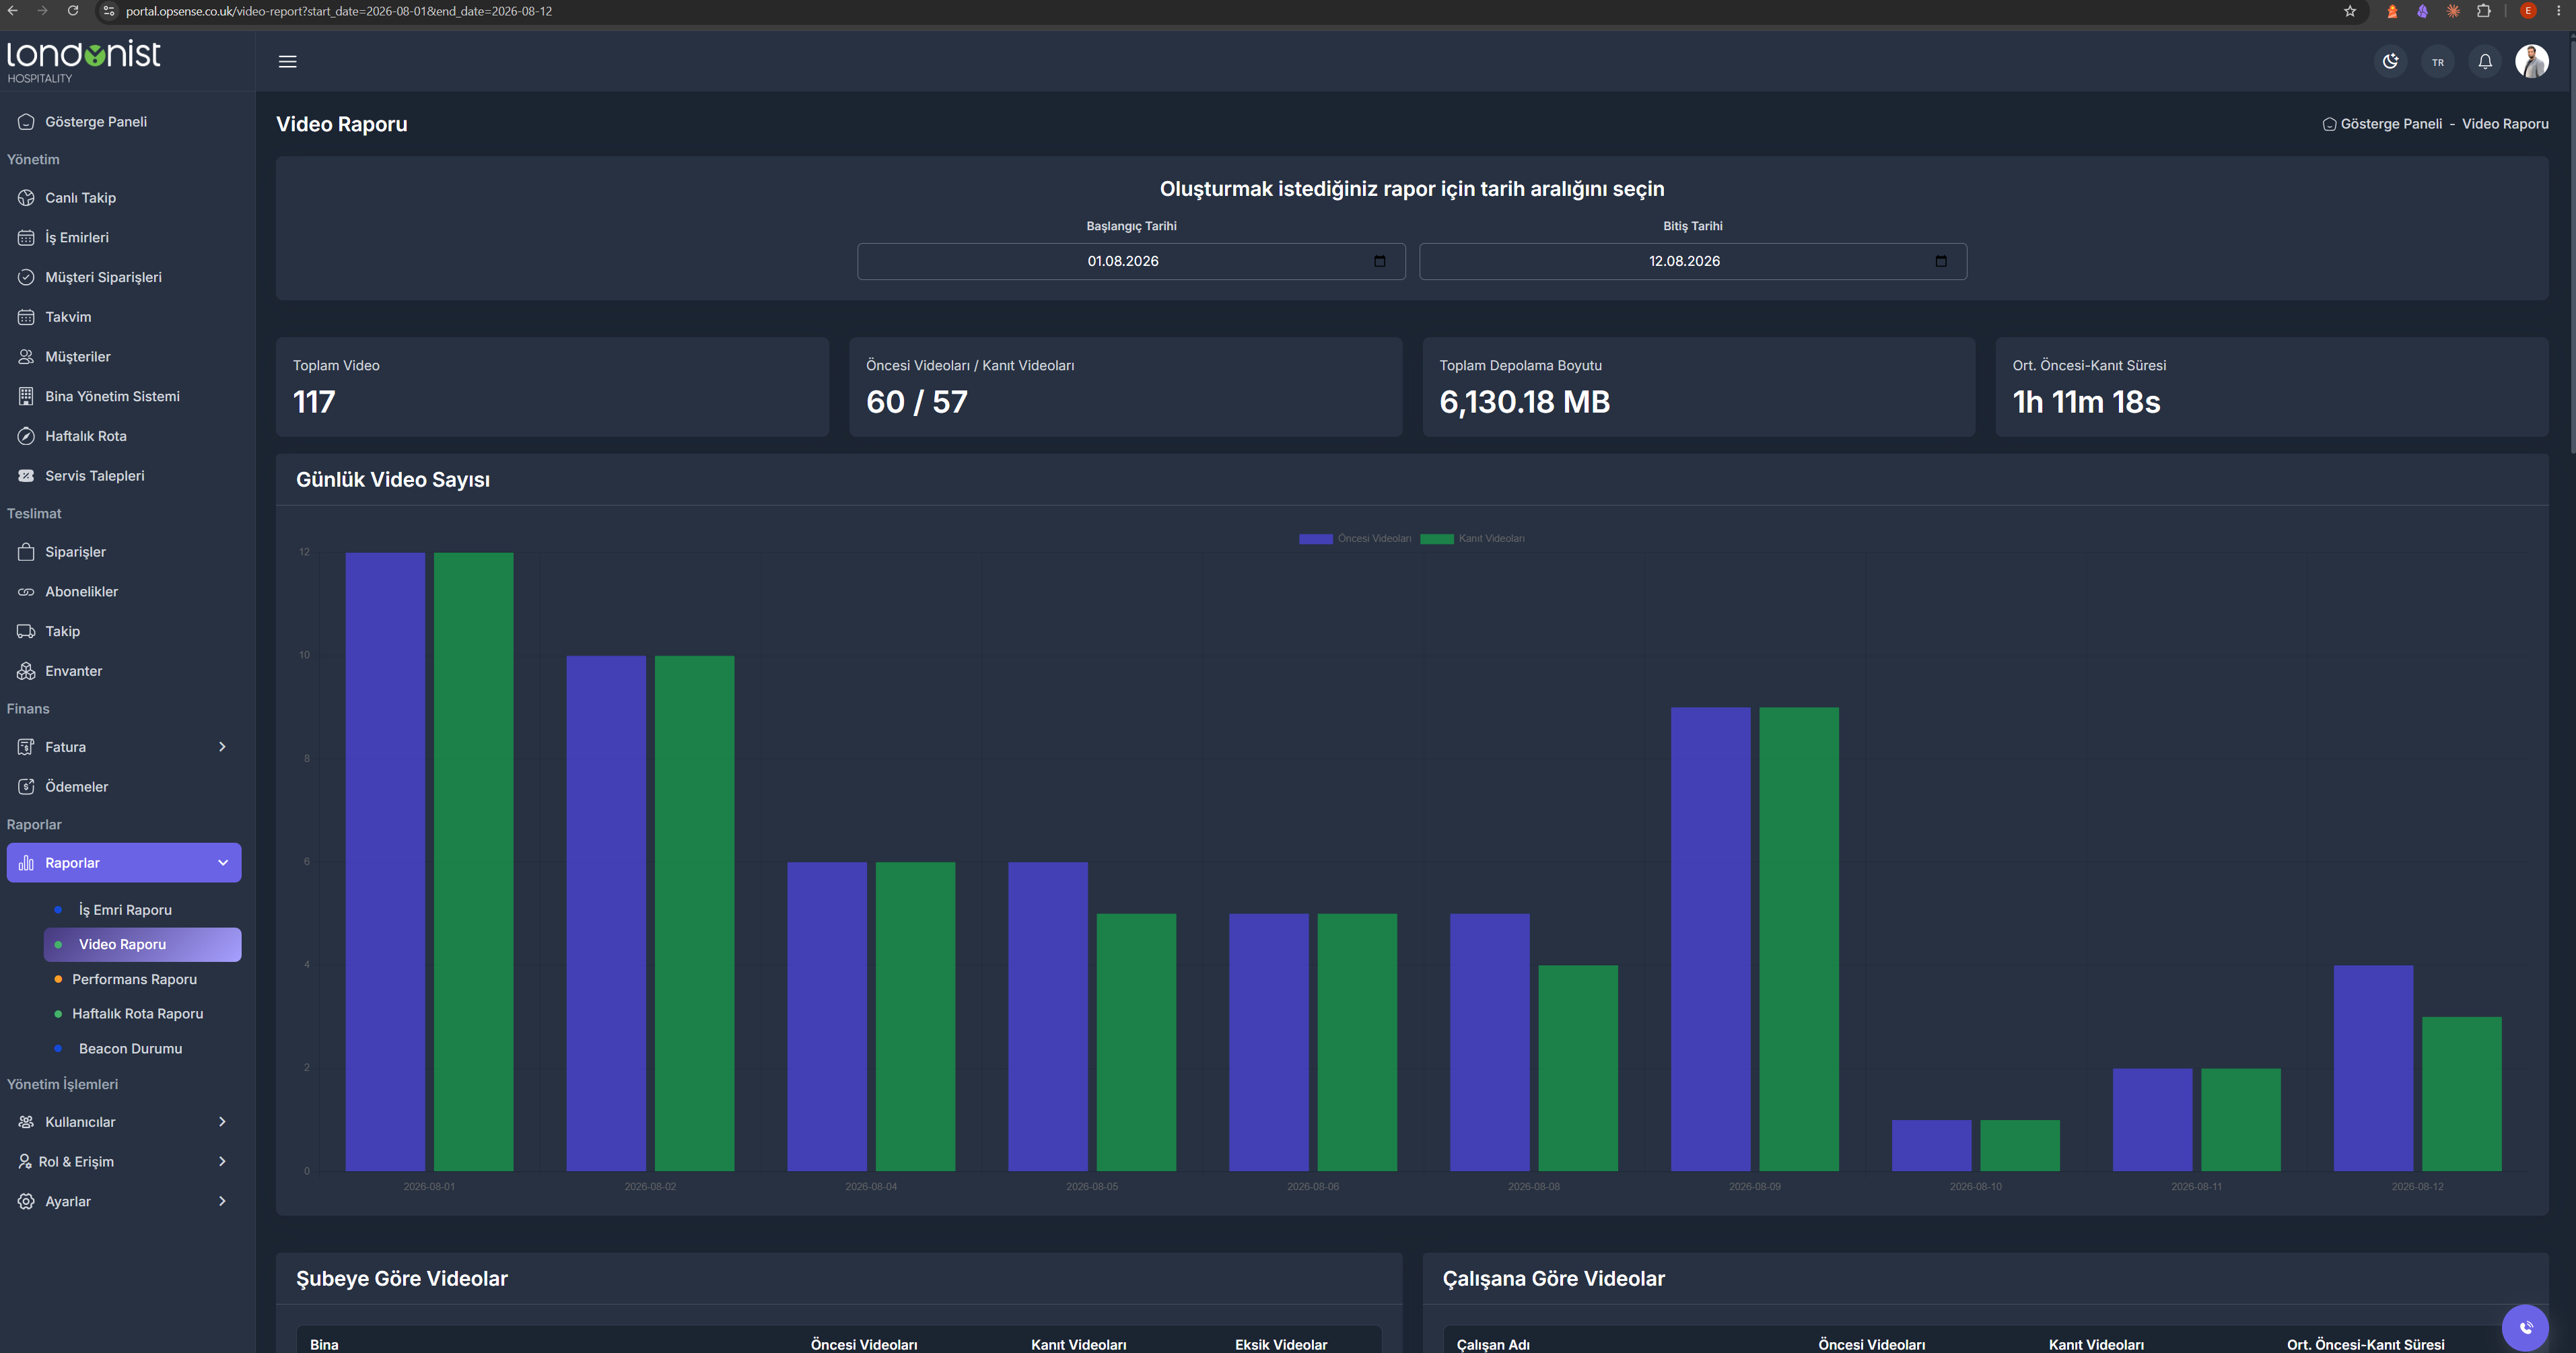
Task: Open the user profile avatar
Action: [x=2531, y=62]
